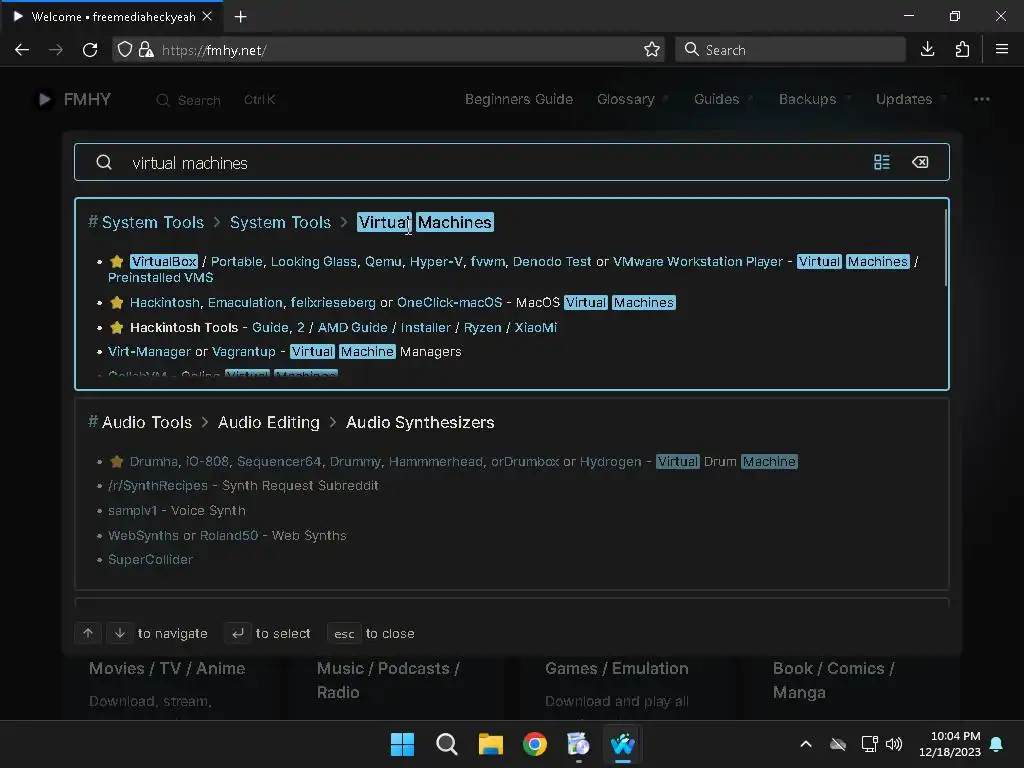Open the notification bell in the tray
This screenshot has width=1024, height=768.
tap(997, 744)
